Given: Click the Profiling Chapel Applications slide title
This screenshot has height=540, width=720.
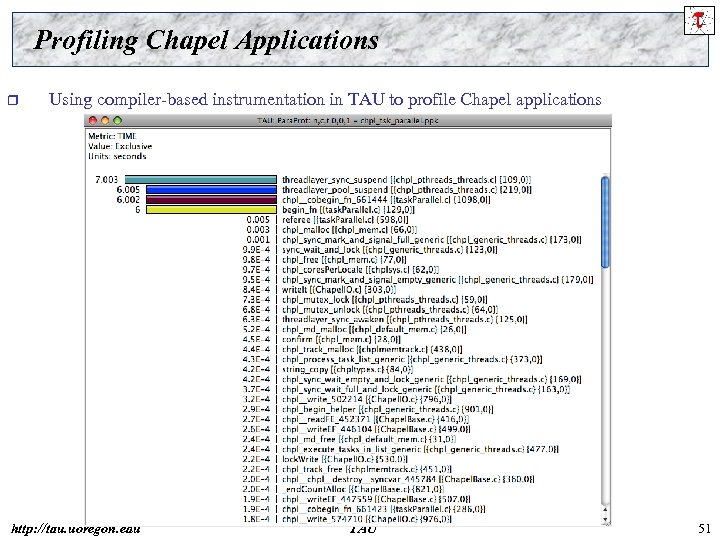Looking at the screenshot, I should click(206, 40).
